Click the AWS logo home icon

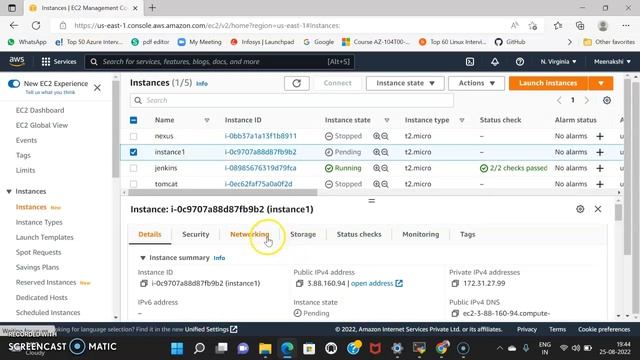17,61
